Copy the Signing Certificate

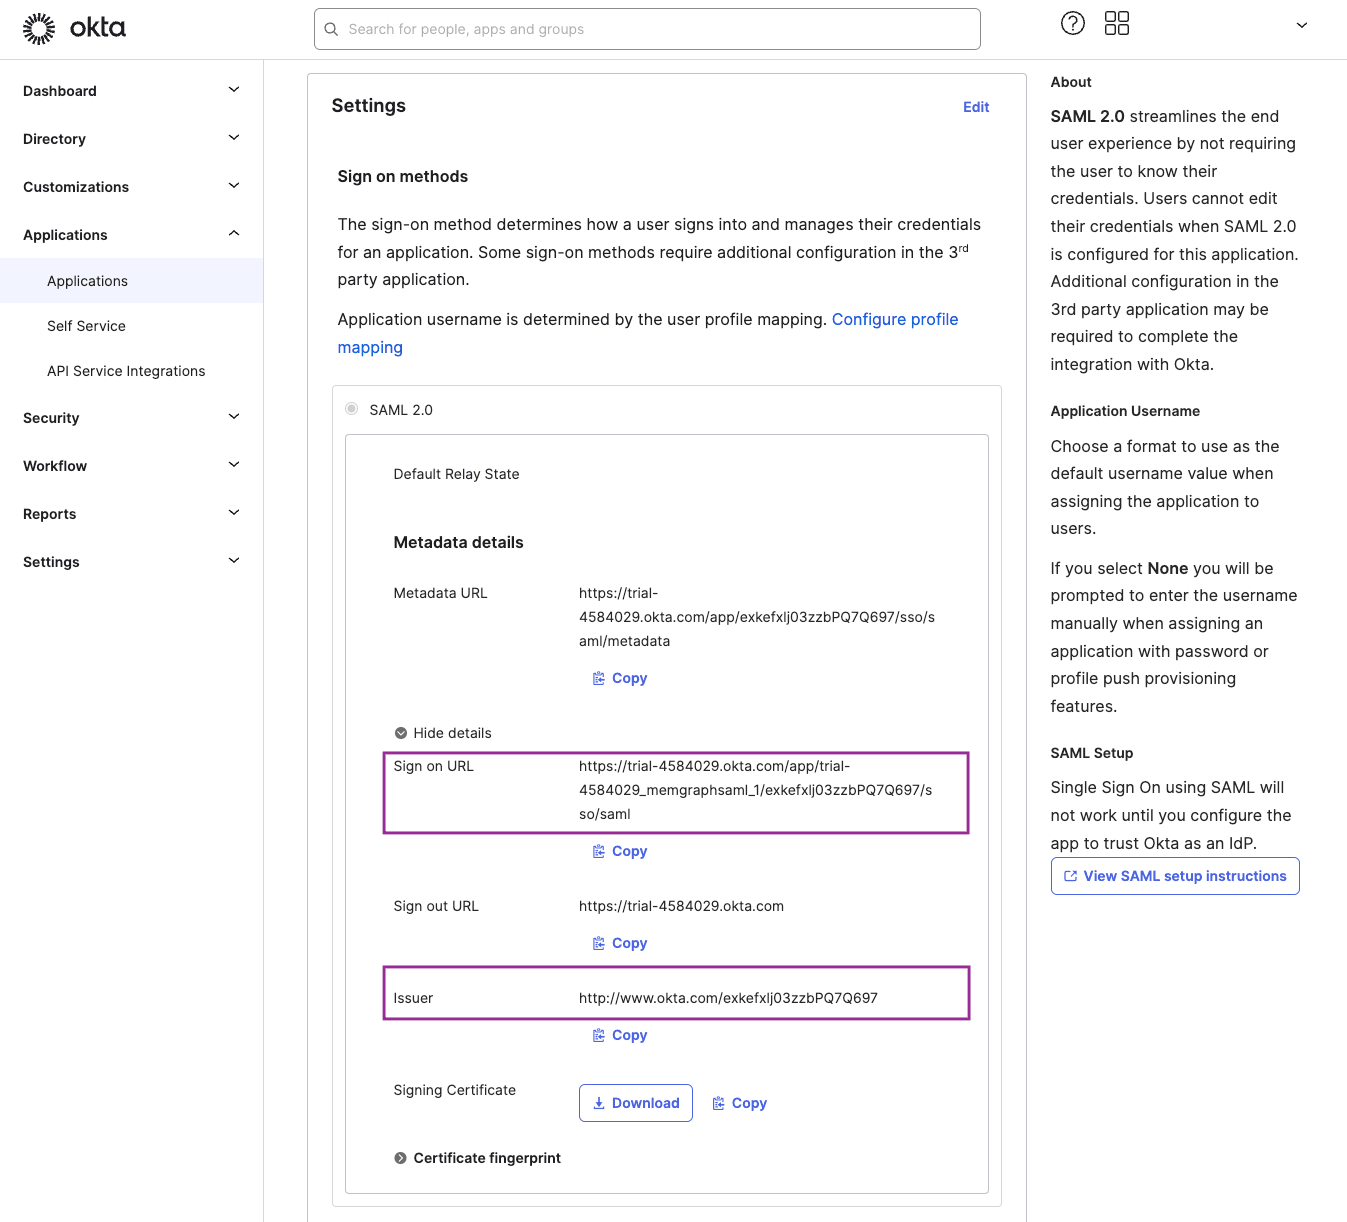740,1103
